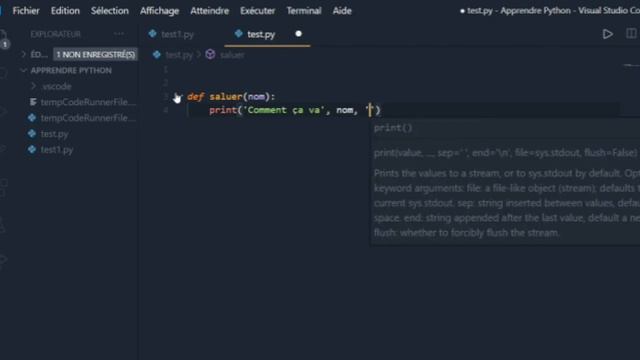Viewport: 640px width, 360px height.
Task: Click test.py in the breadcrumb
Action: coord(179,55)
